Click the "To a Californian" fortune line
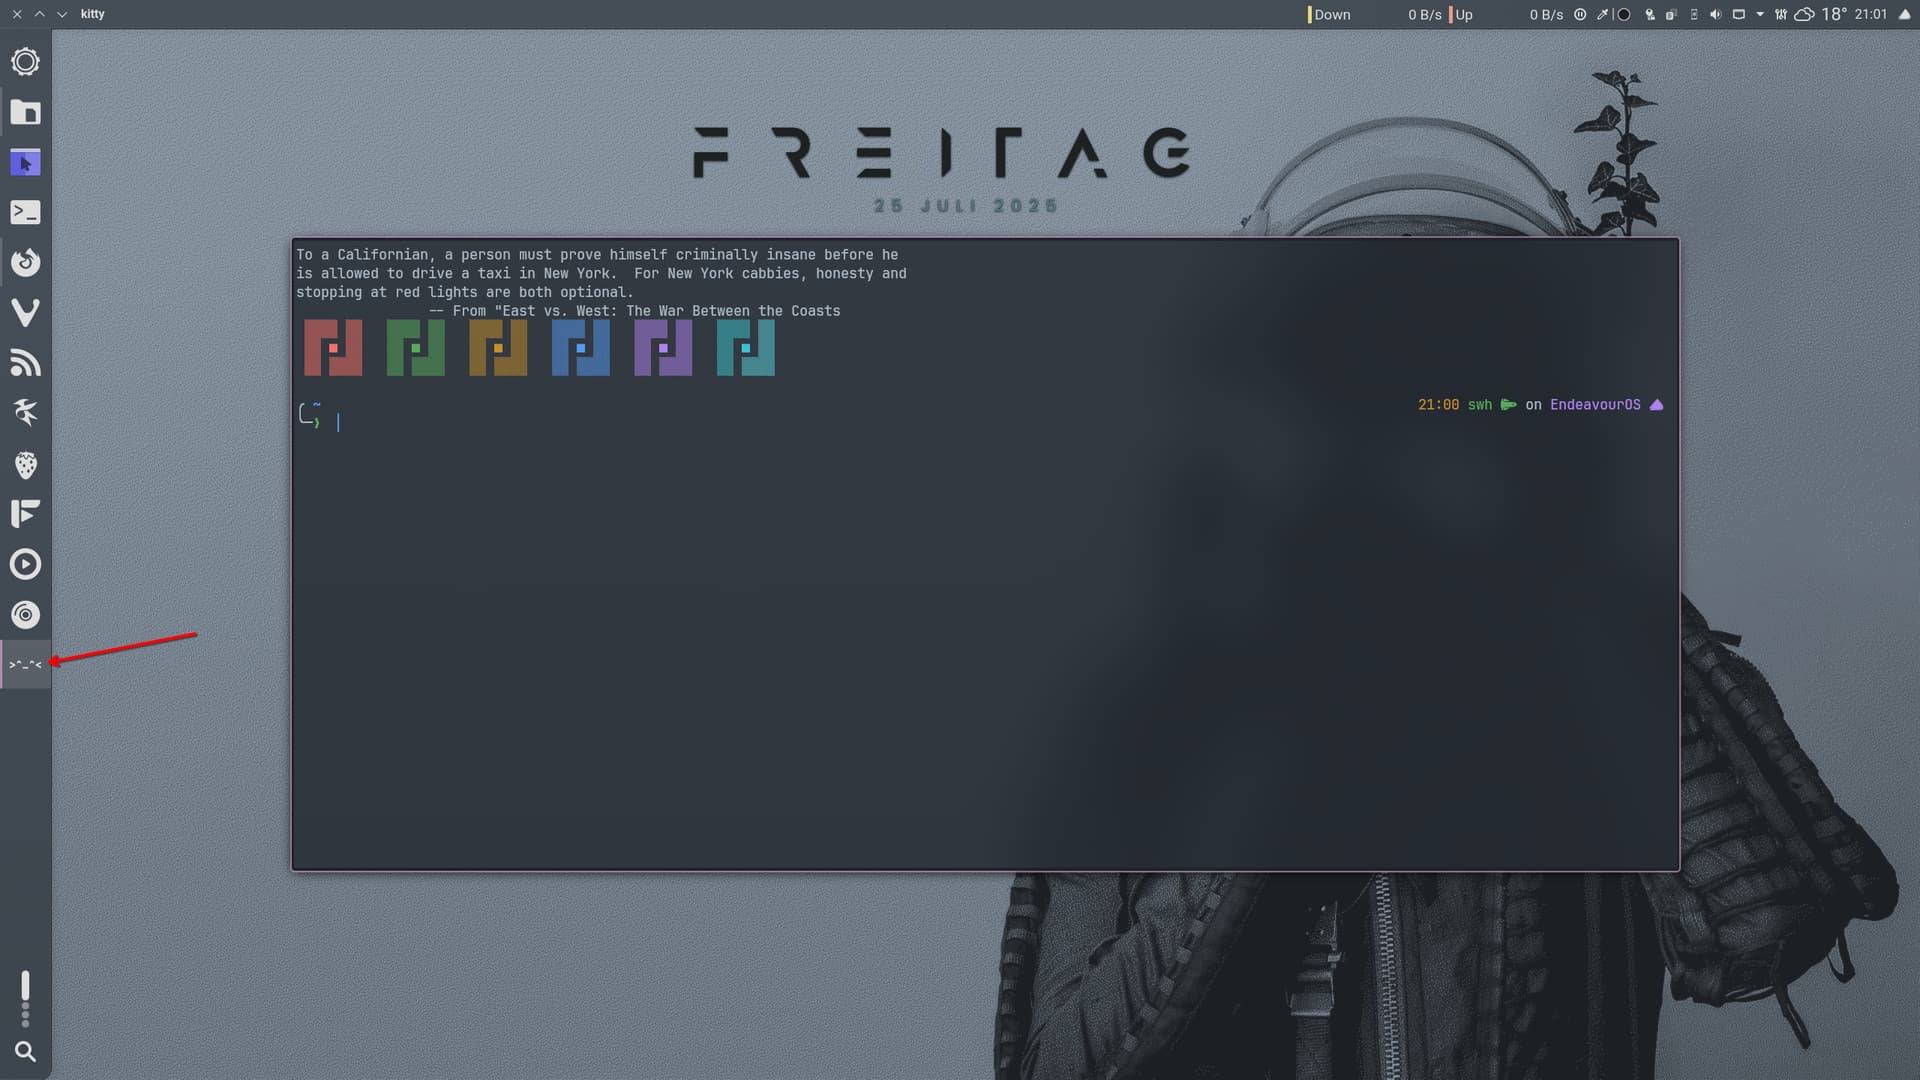This screenshot has height=1080, width=1920. pyautogui.click(x=597, y=255)
